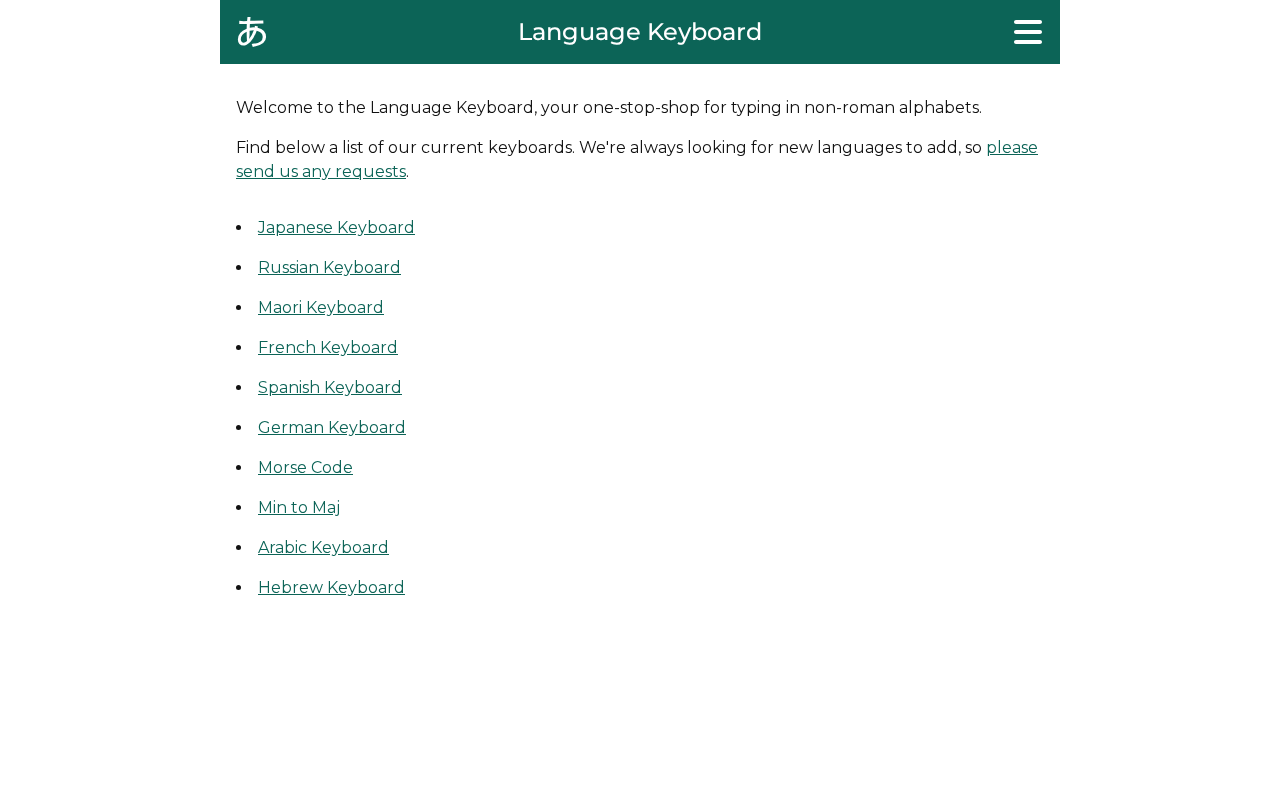Click the Japanese あ logo icon
Viewport: 1280px width, 800px height.
252,32
